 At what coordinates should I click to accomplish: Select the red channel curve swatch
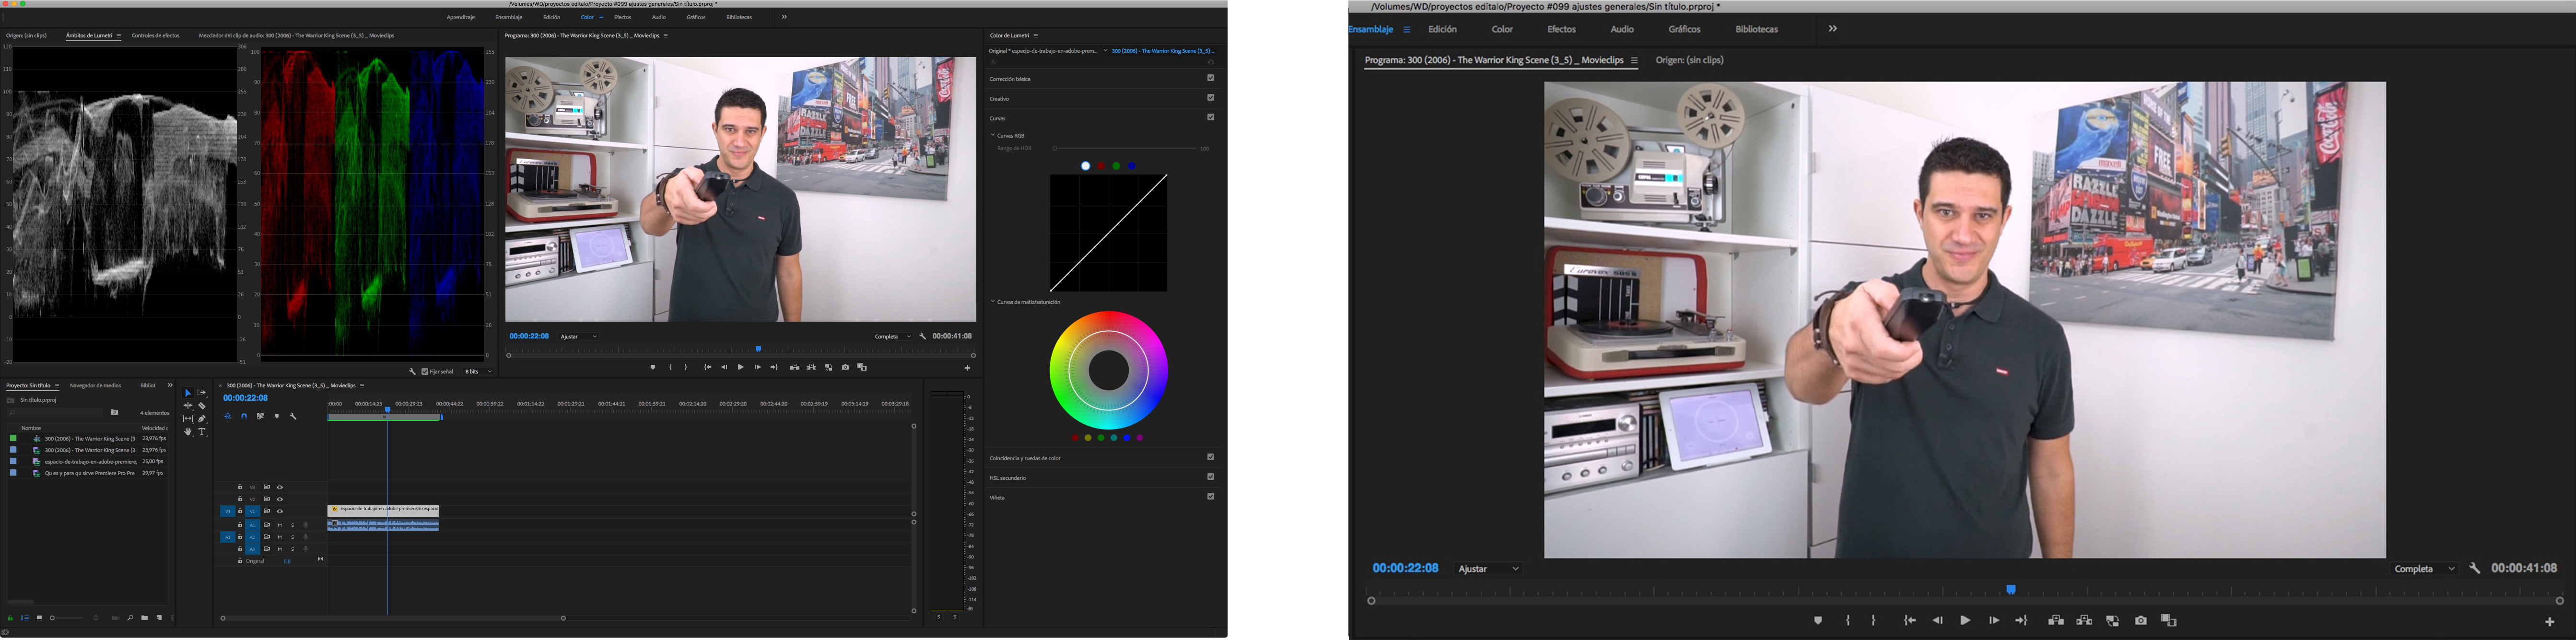1101,166
